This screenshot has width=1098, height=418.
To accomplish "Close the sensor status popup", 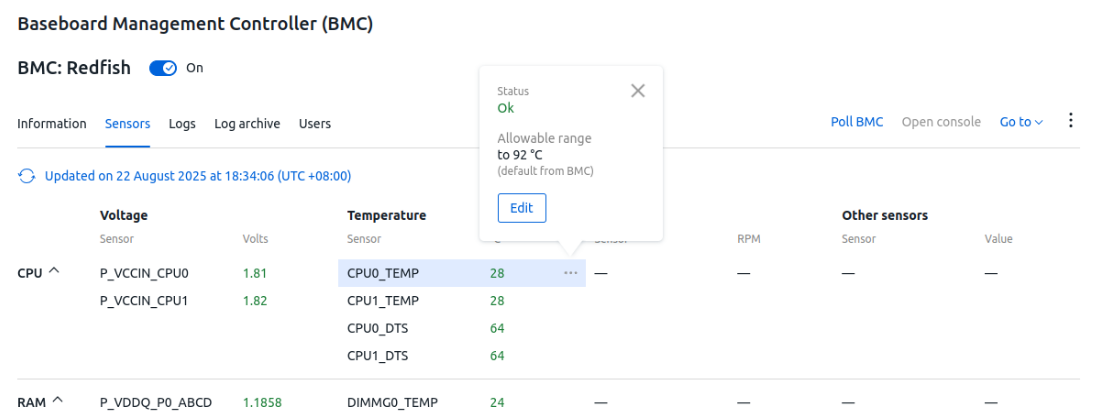I will coord(637,90).
